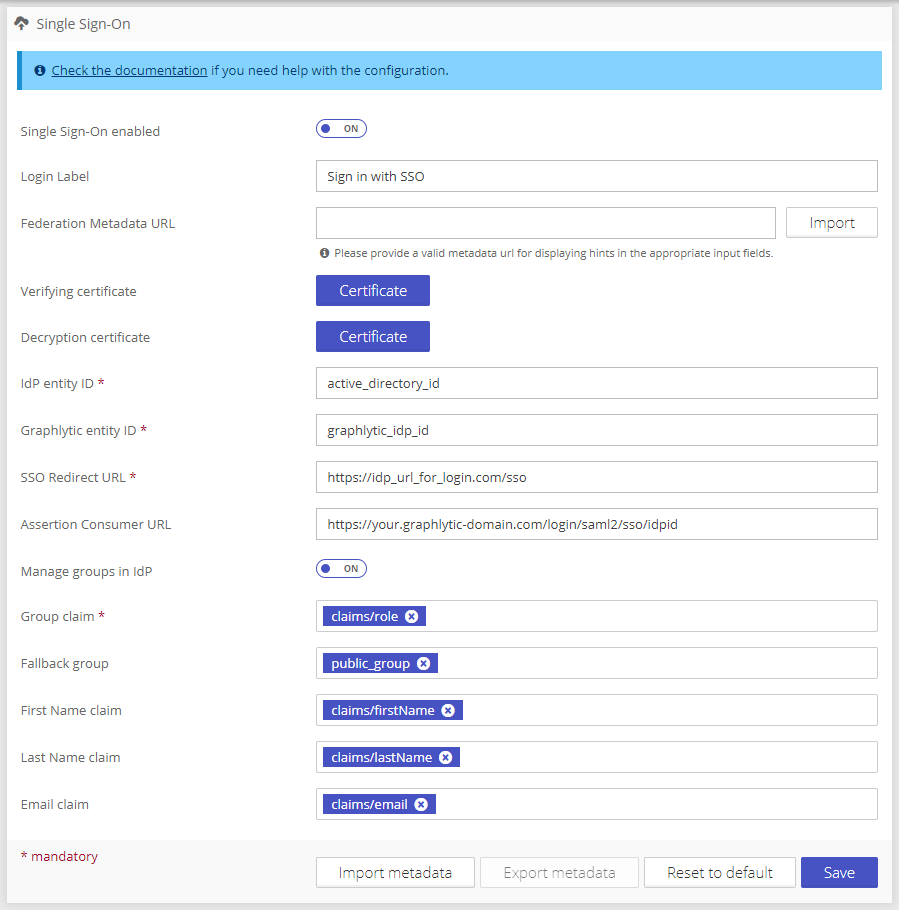Viewport: 899px width, 910px height.
Task: Save the SSO configuration
Action: (x=838, y=873)
